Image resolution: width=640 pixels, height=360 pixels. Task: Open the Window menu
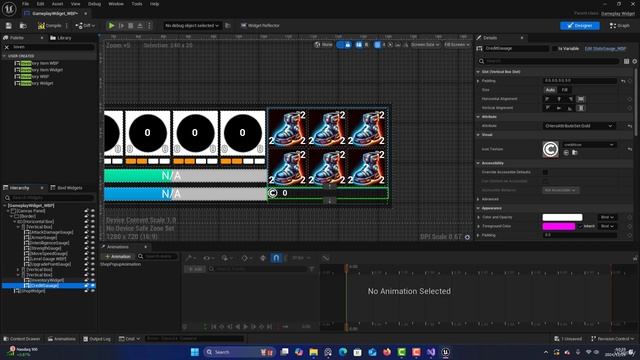(x=116, y=4)
